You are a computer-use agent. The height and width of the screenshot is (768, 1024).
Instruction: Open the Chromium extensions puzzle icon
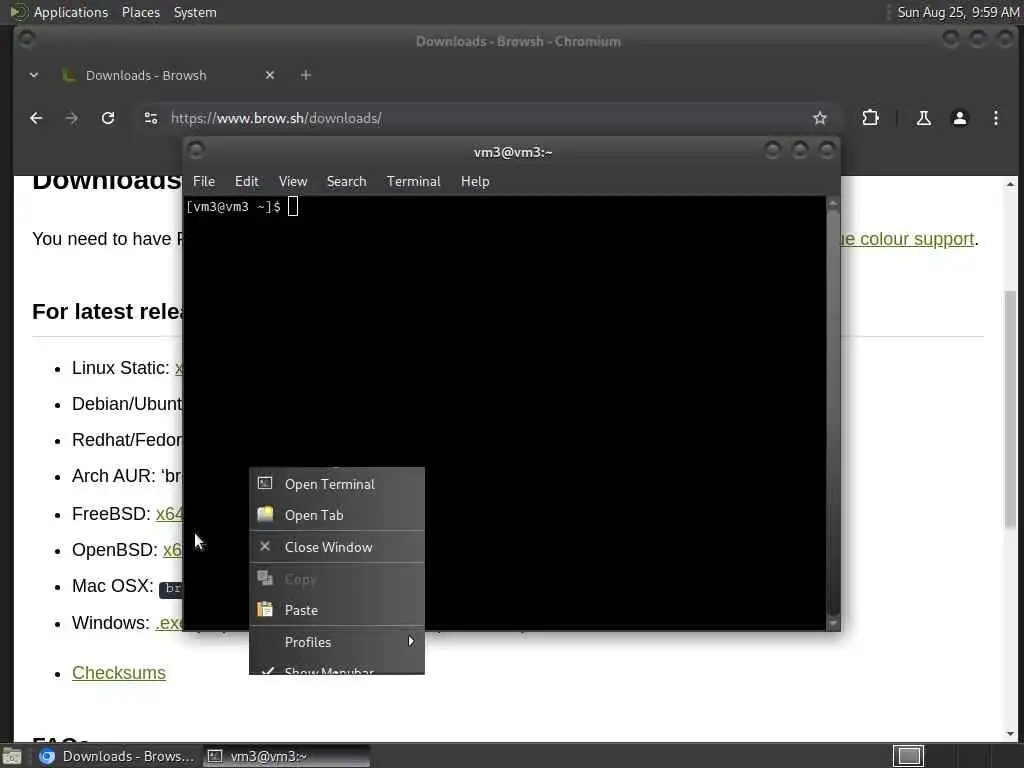point(870,118)
